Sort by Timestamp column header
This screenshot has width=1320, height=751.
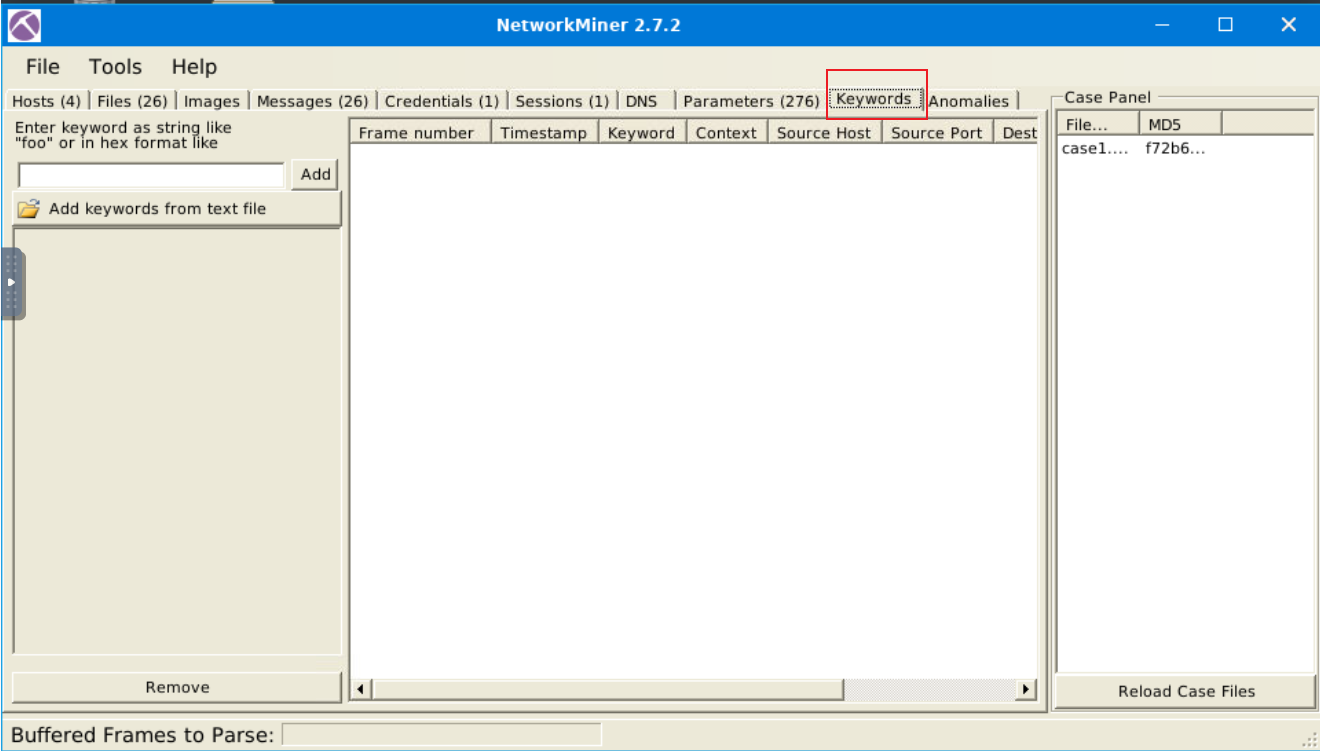(545, 133)
